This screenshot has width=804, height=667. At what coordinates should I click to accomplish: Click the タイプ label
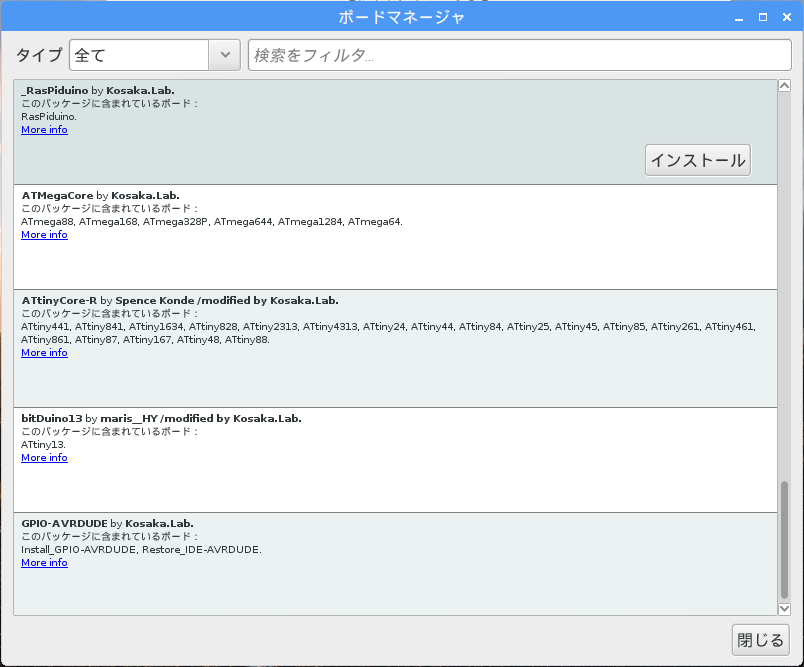(x=39, y=55)
